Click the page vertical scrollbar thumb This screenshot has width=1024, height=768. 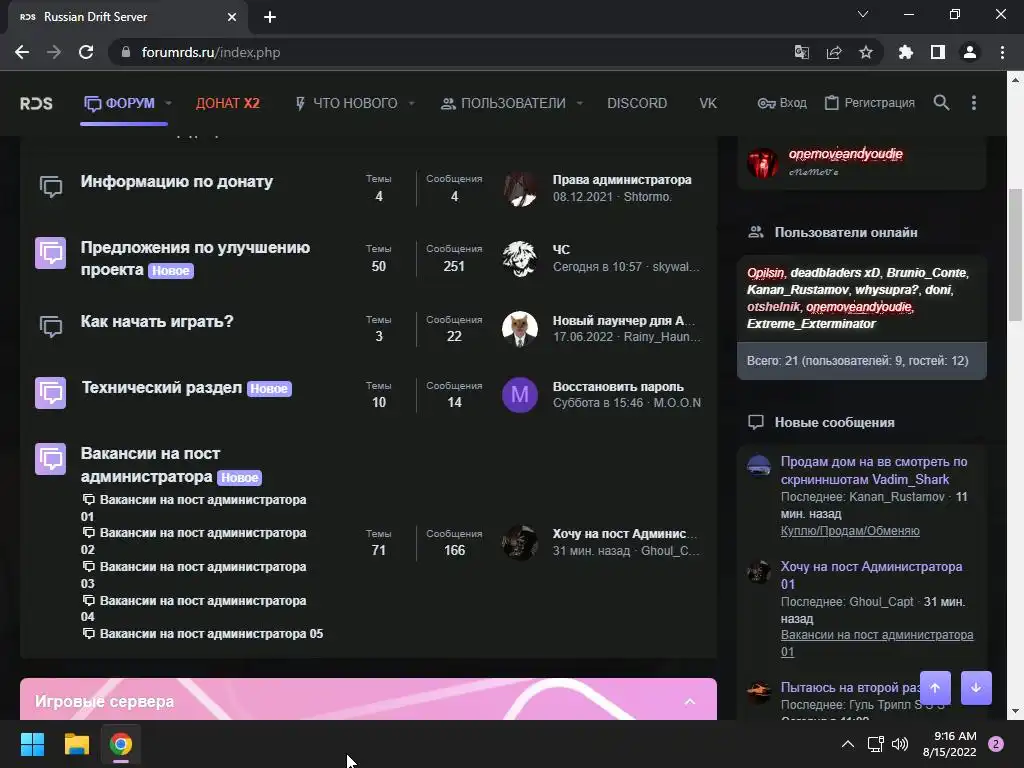pyautogui.click(x=1015, y=255)
